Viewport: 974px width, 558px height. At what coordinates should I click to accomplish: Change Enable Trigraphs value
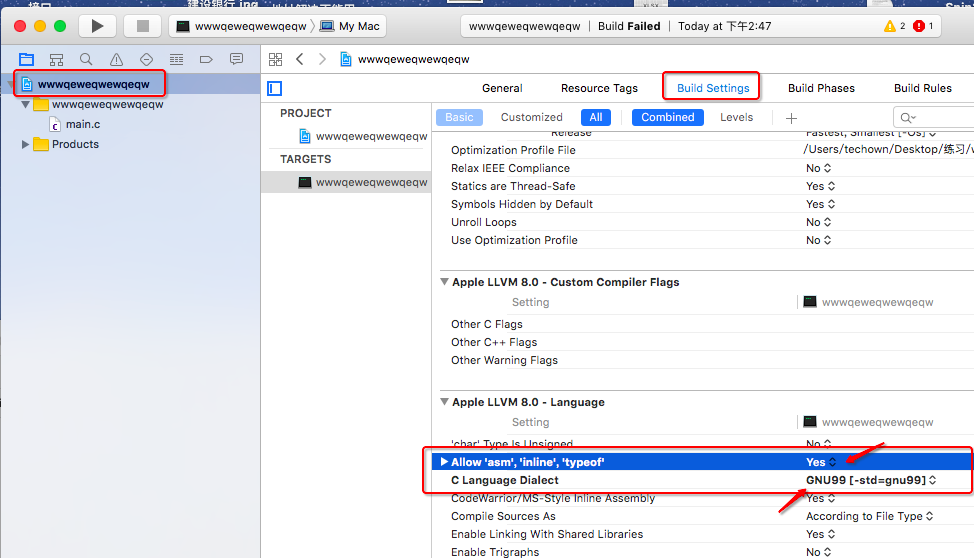pos(819,552)
